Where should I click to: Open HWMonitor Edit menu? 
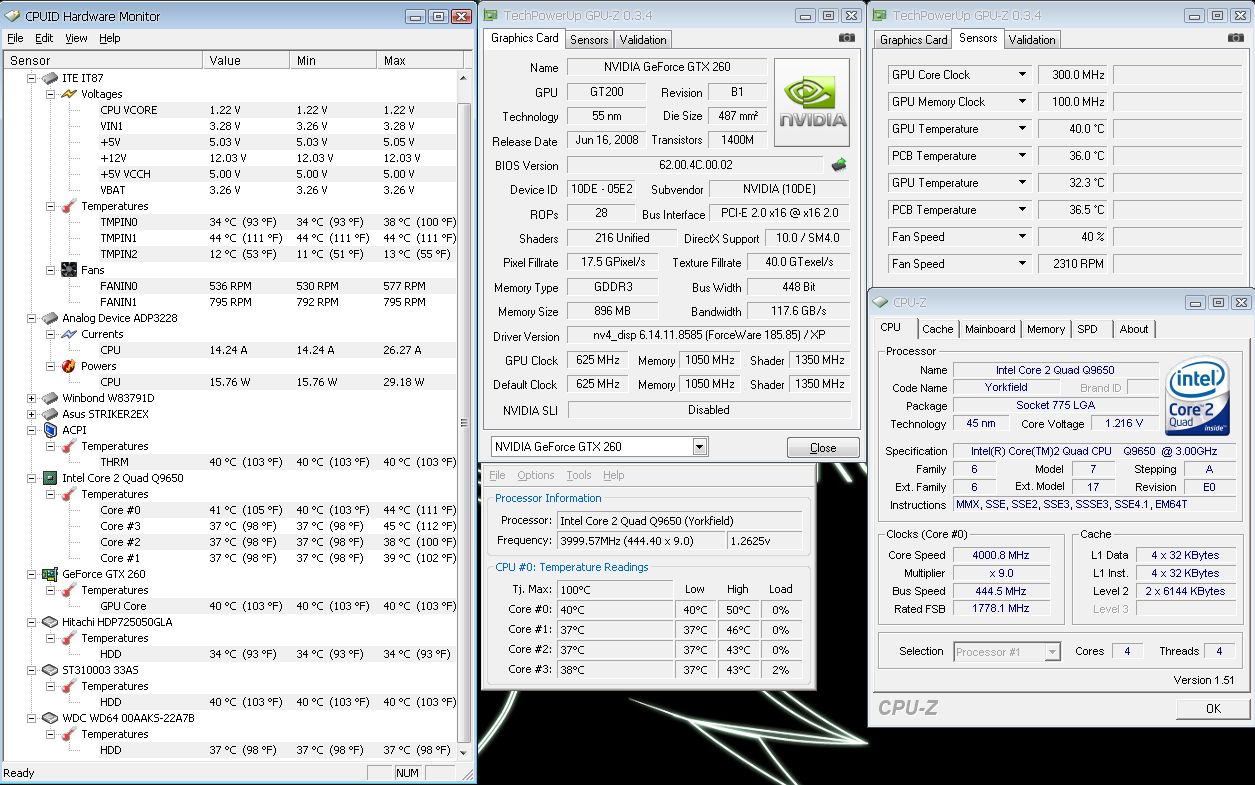(44, 38)
